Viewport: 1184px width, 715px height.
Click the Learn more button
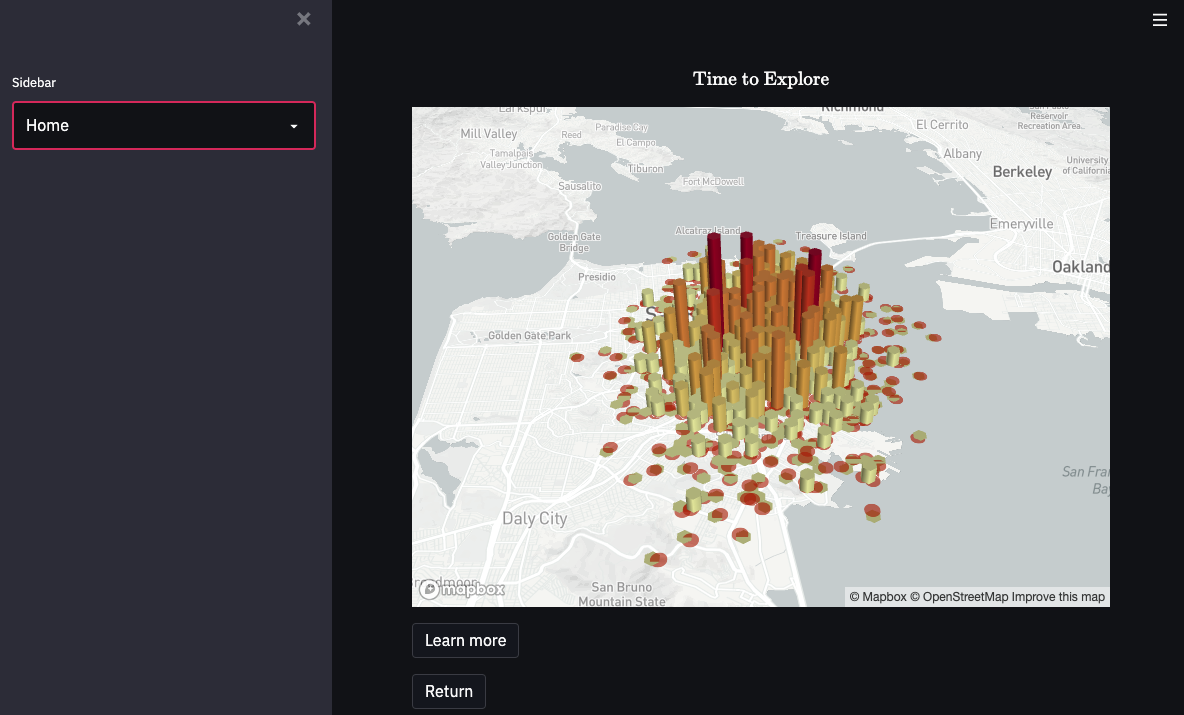click(465, 640)
